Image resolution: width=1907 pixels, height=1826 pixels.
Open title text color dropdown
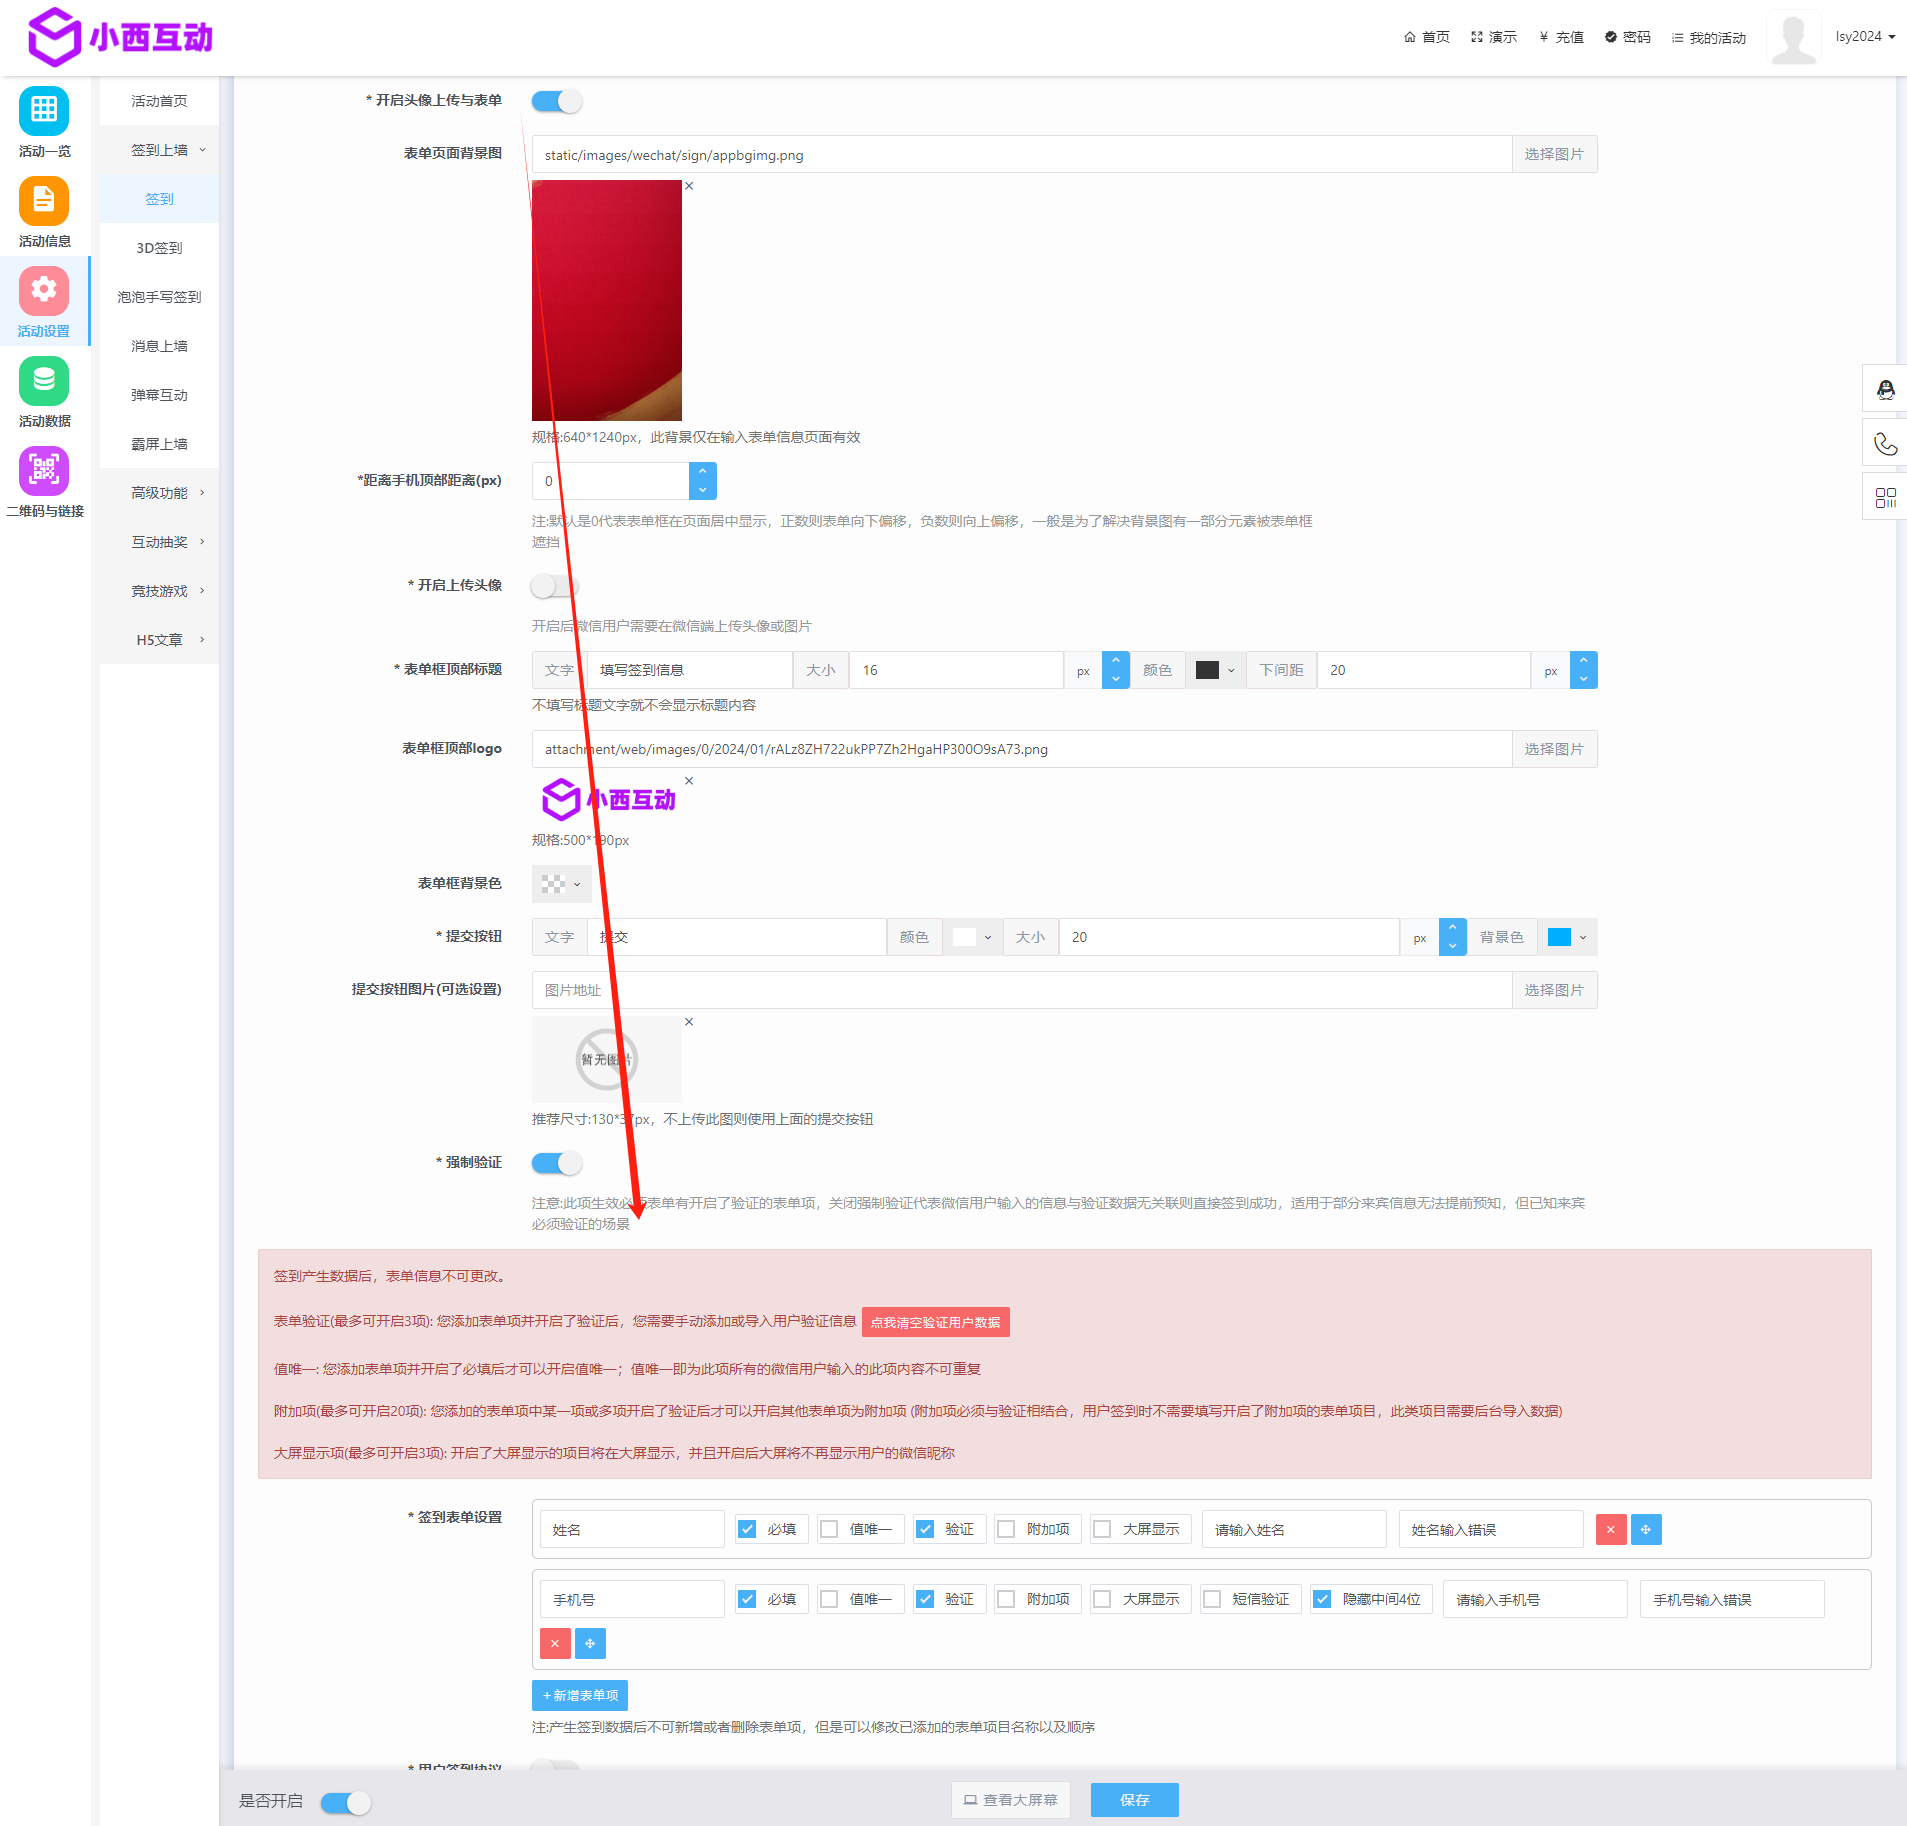pos(1216,670)
